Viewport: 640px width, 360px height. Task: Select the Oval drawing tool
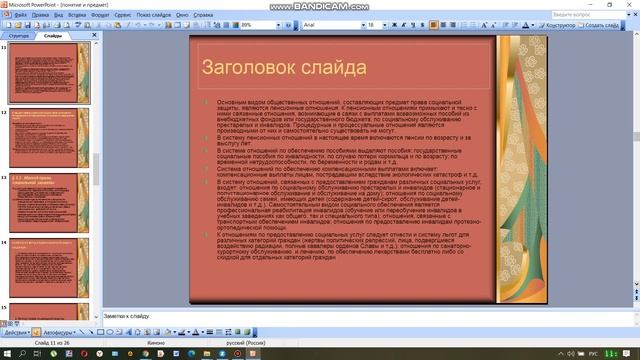110,332
